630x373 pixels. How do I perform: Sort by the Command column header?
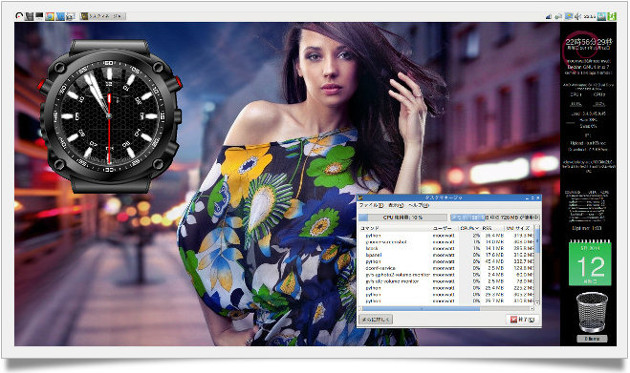(x=395, y=228)
